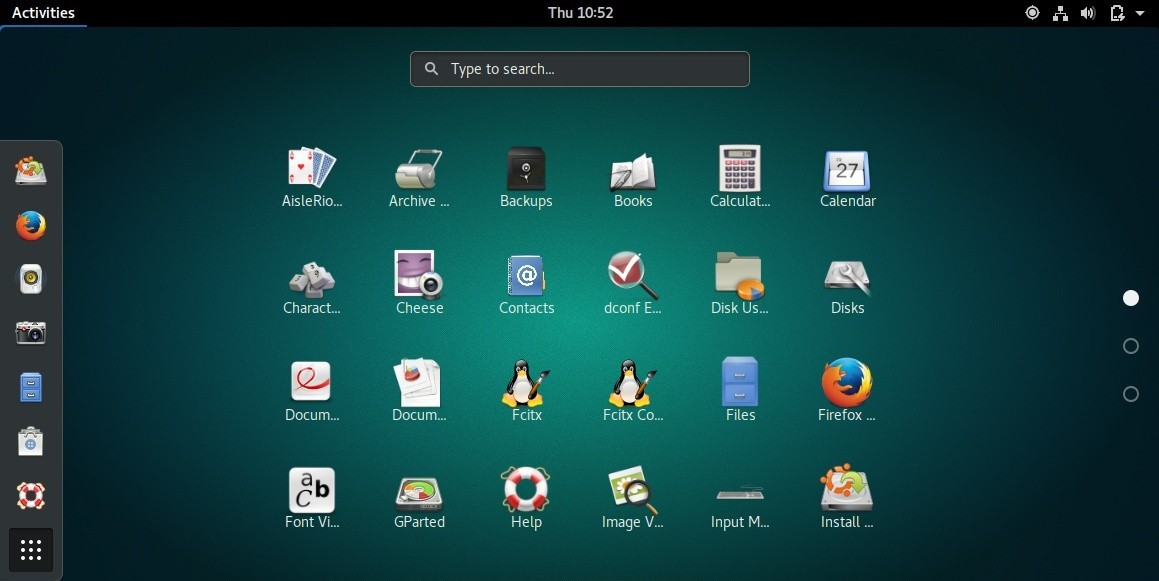Open file cabinet Files icon in dock
The height and width of the screenshot is (581, 1159).
coord(31,387)
